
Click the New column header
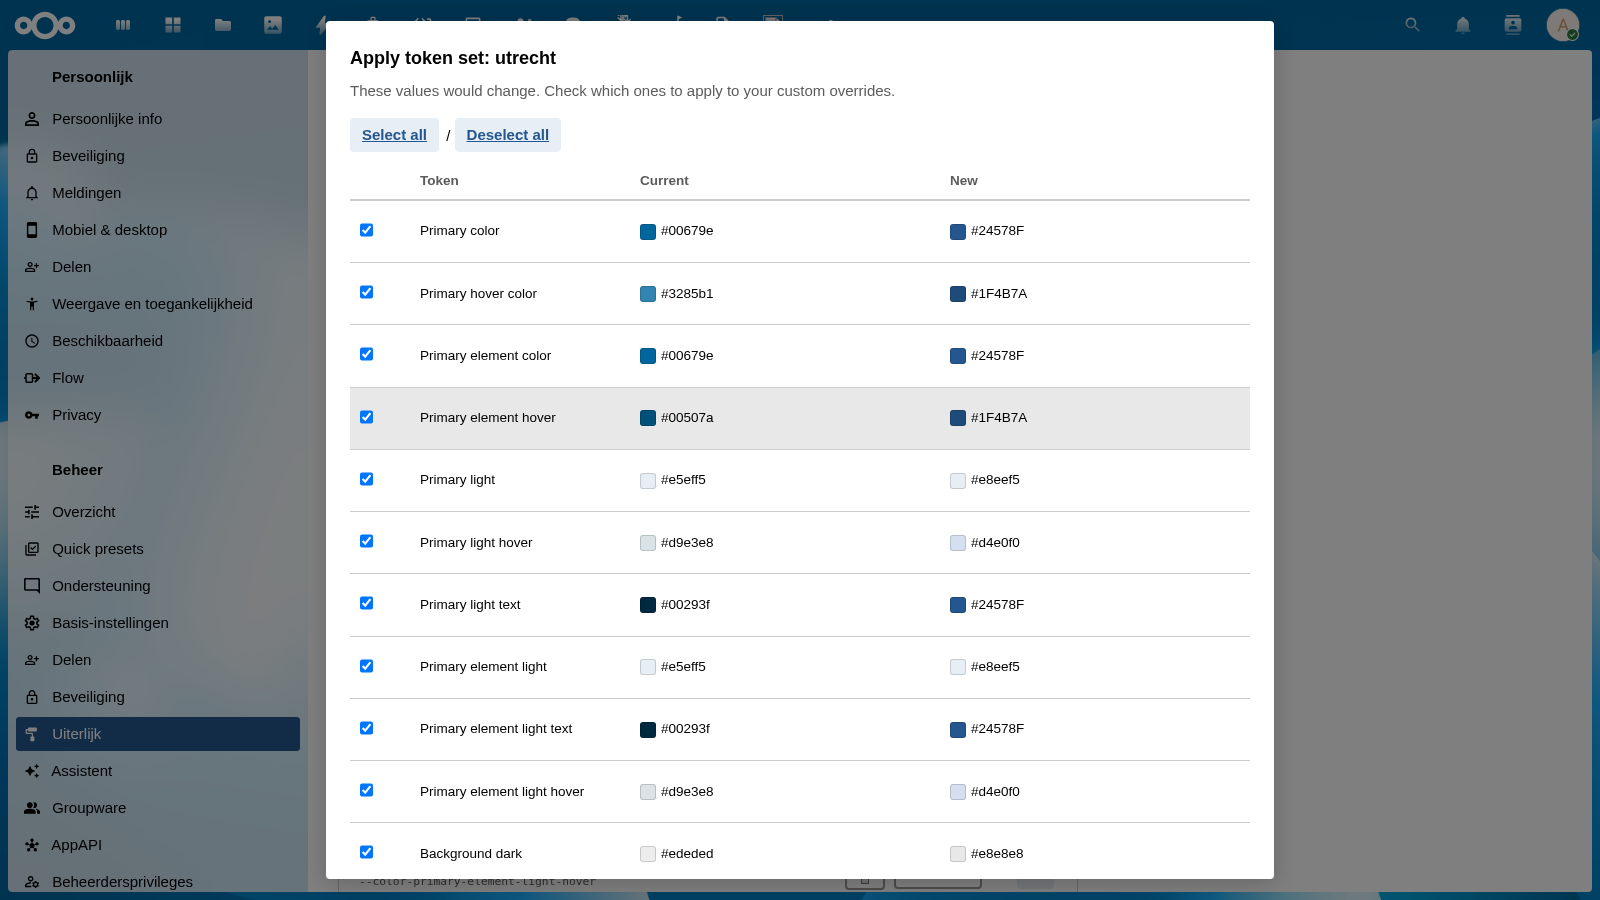click(x=964, y=181)
